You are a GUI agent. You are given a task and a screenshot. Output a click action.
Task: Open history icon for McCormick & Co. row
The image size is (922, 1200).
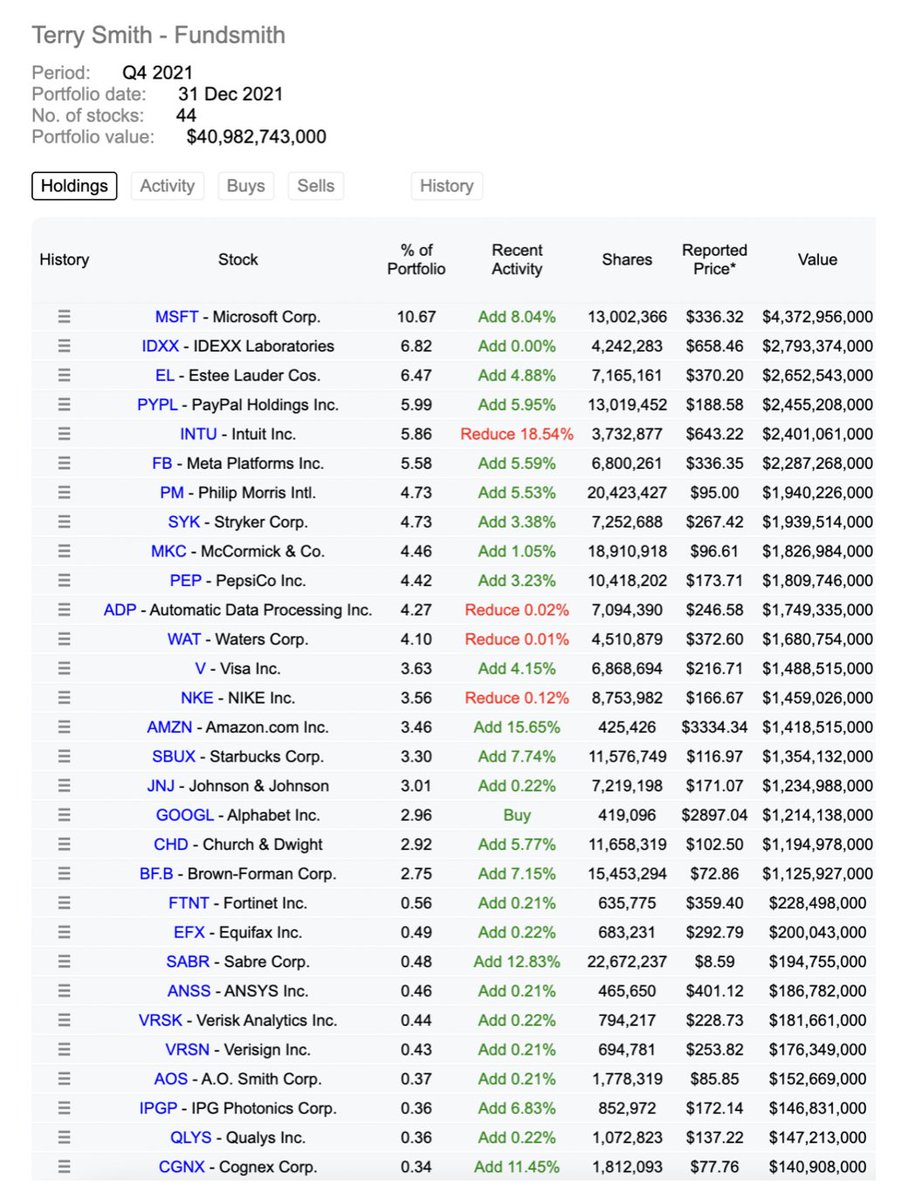(x=64, y=552)
